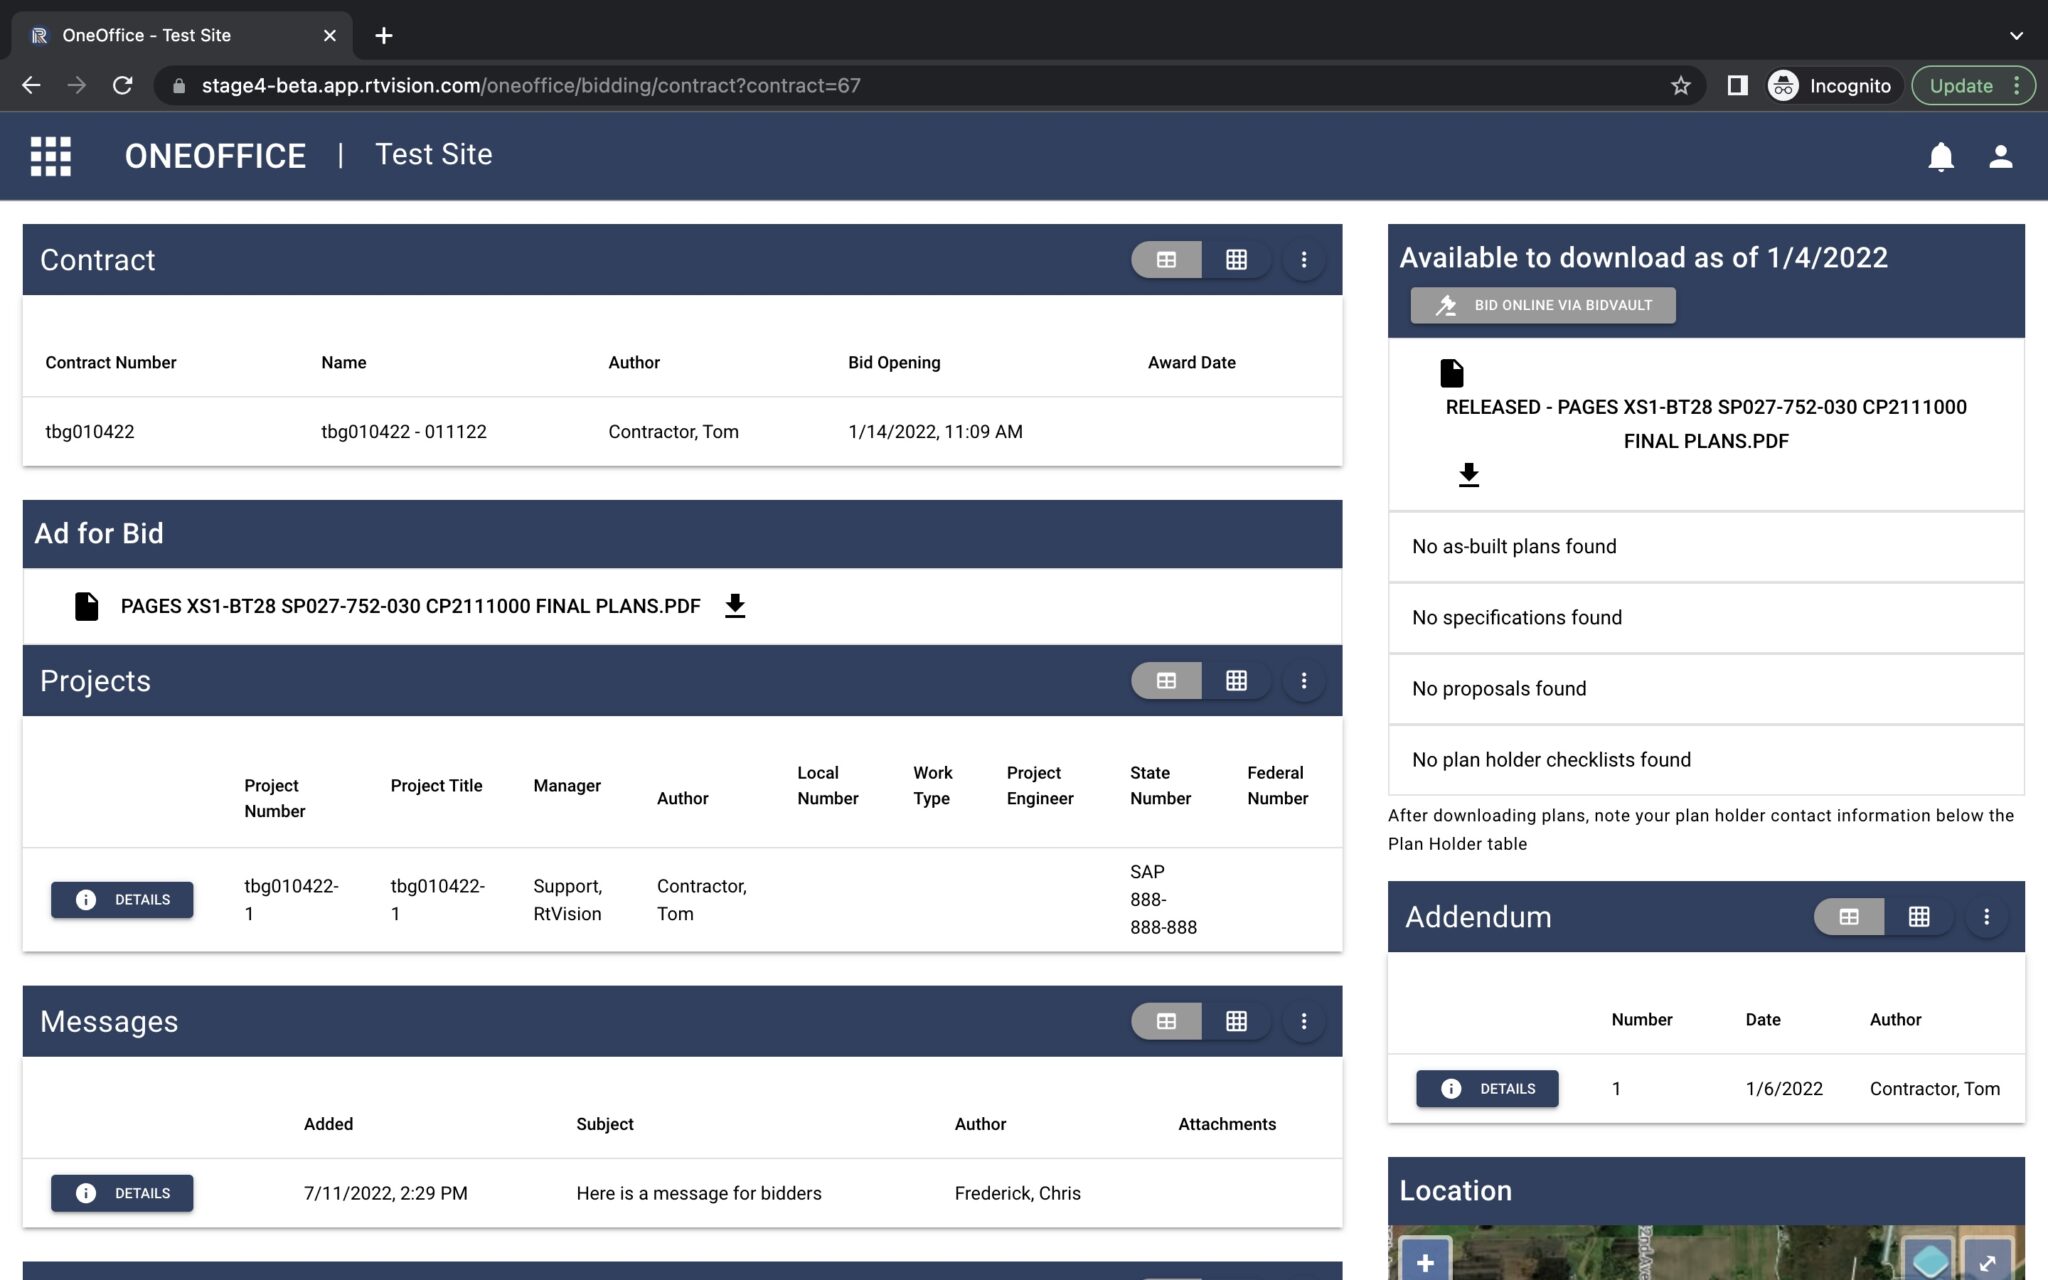The height and width of the screenshot is (1280, 2048).
Task: Open the Contract panel overflow menu
Action: pos(1304,259)
